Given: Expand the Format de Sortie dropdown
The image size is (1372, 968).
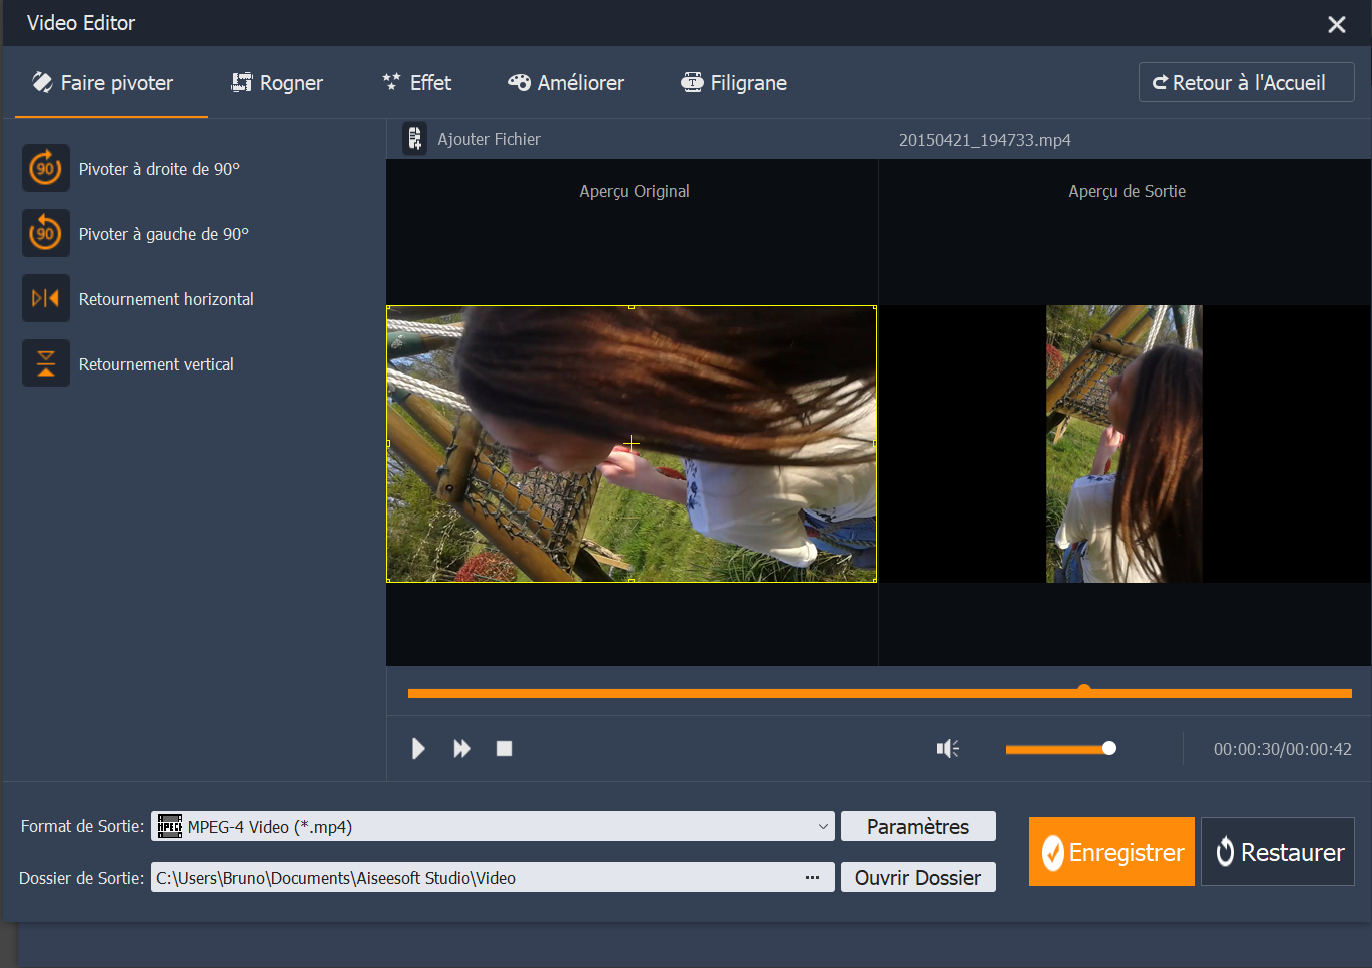Looking at the screenshot, I should 823,826.
